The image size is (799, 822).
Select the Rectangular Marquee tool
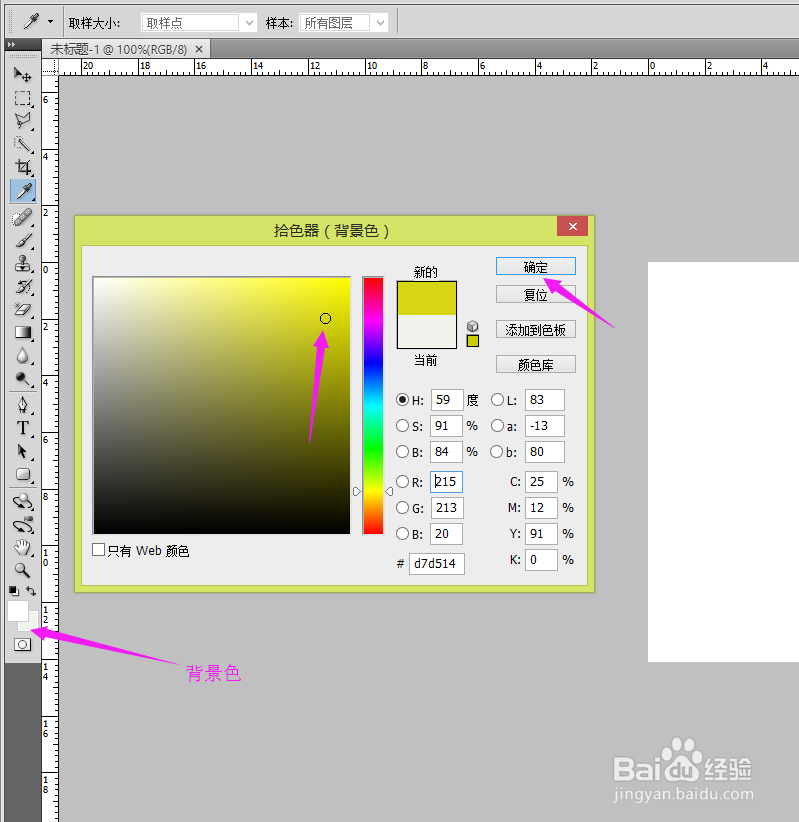pos(23,98)
